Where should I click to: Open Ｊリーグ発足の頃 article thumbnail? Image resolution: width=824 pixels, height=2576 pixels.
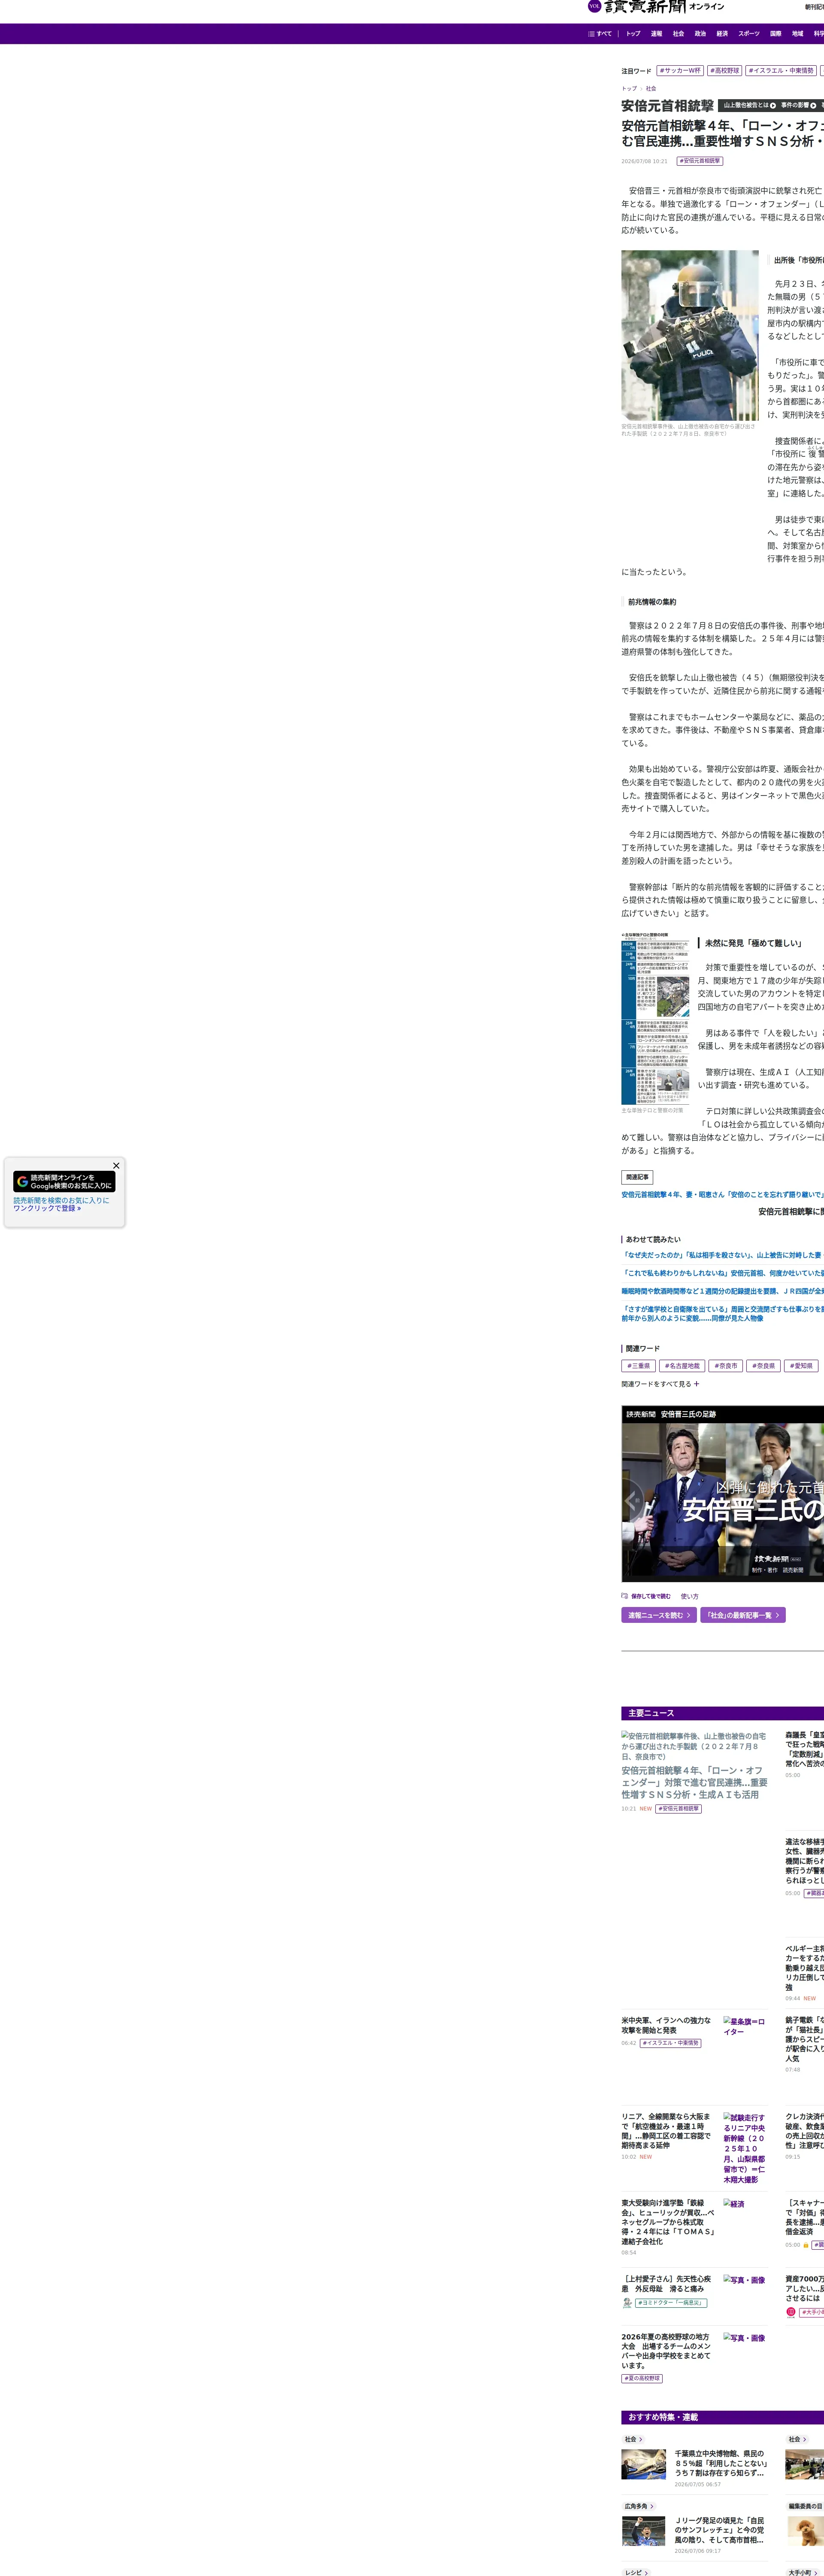pos(644,2531)
